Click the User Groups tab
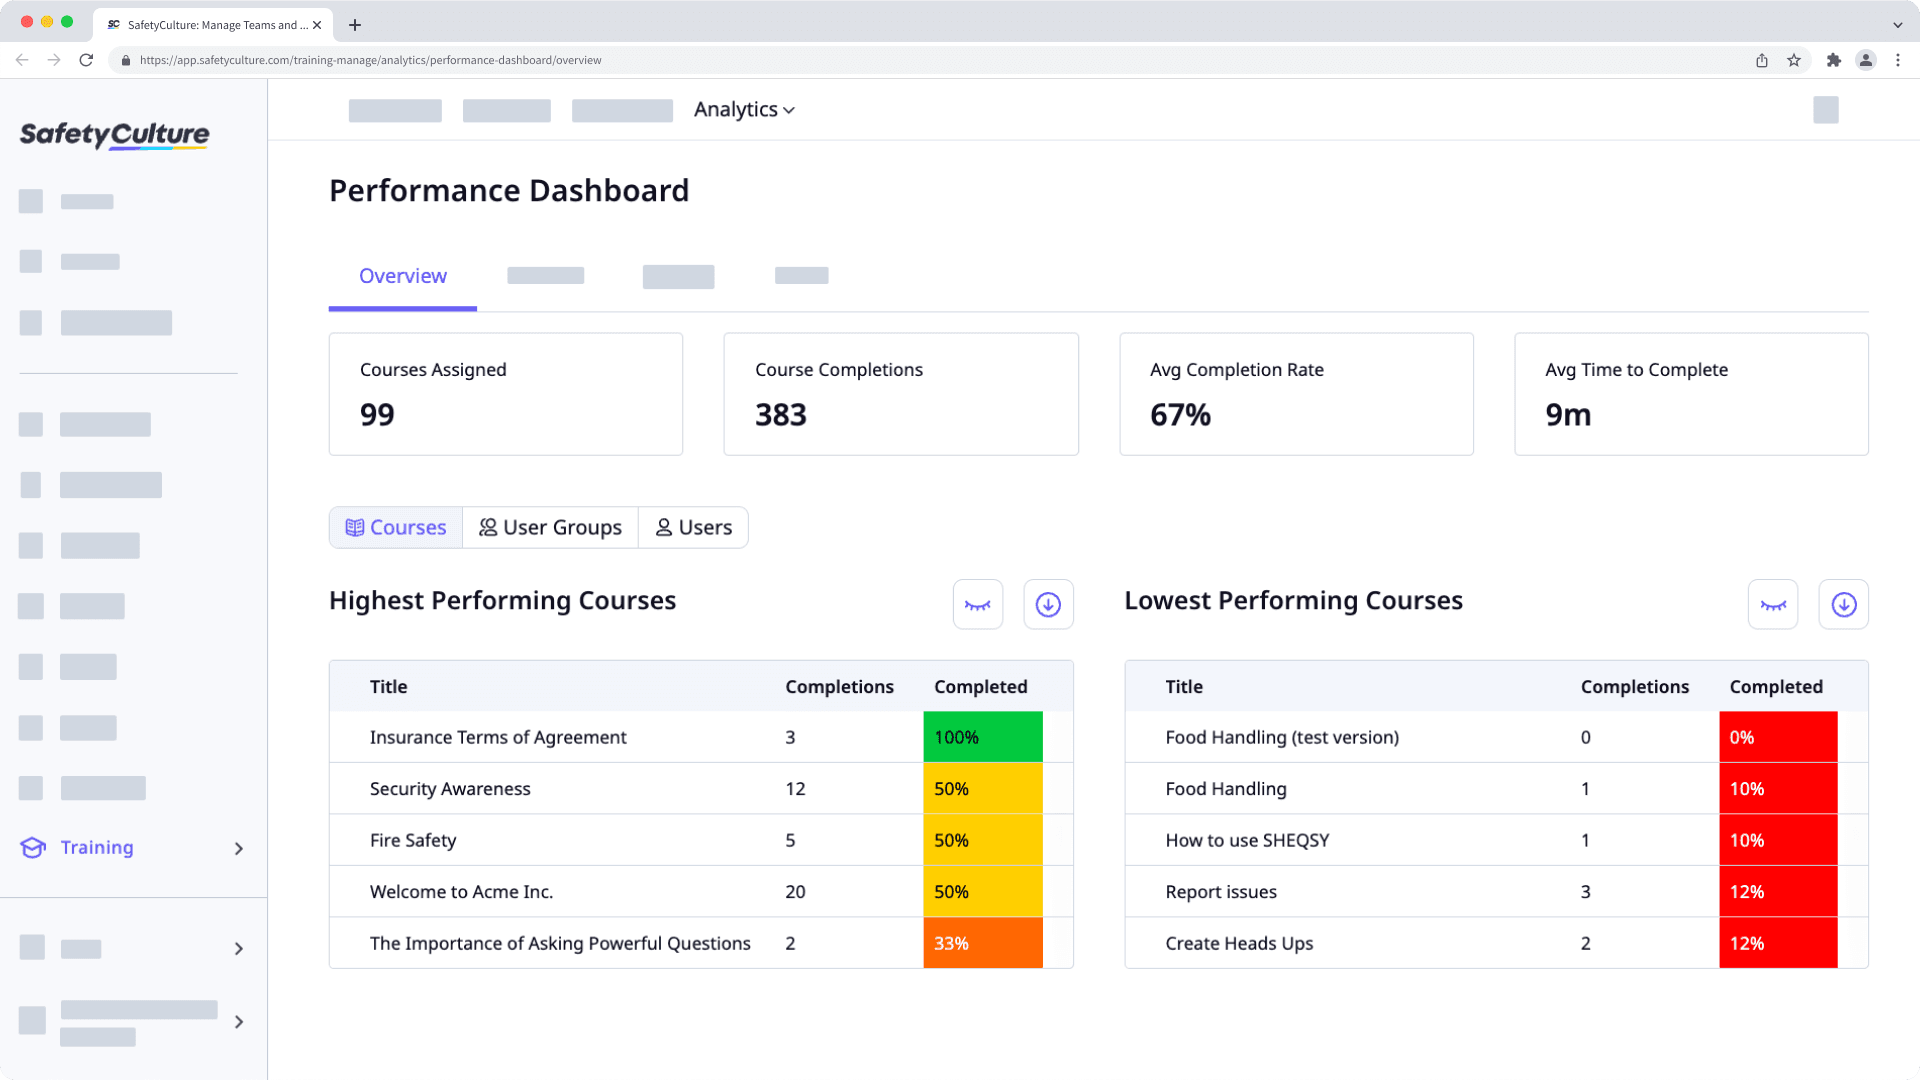Screen dimensions: 1920x1080 550,527
